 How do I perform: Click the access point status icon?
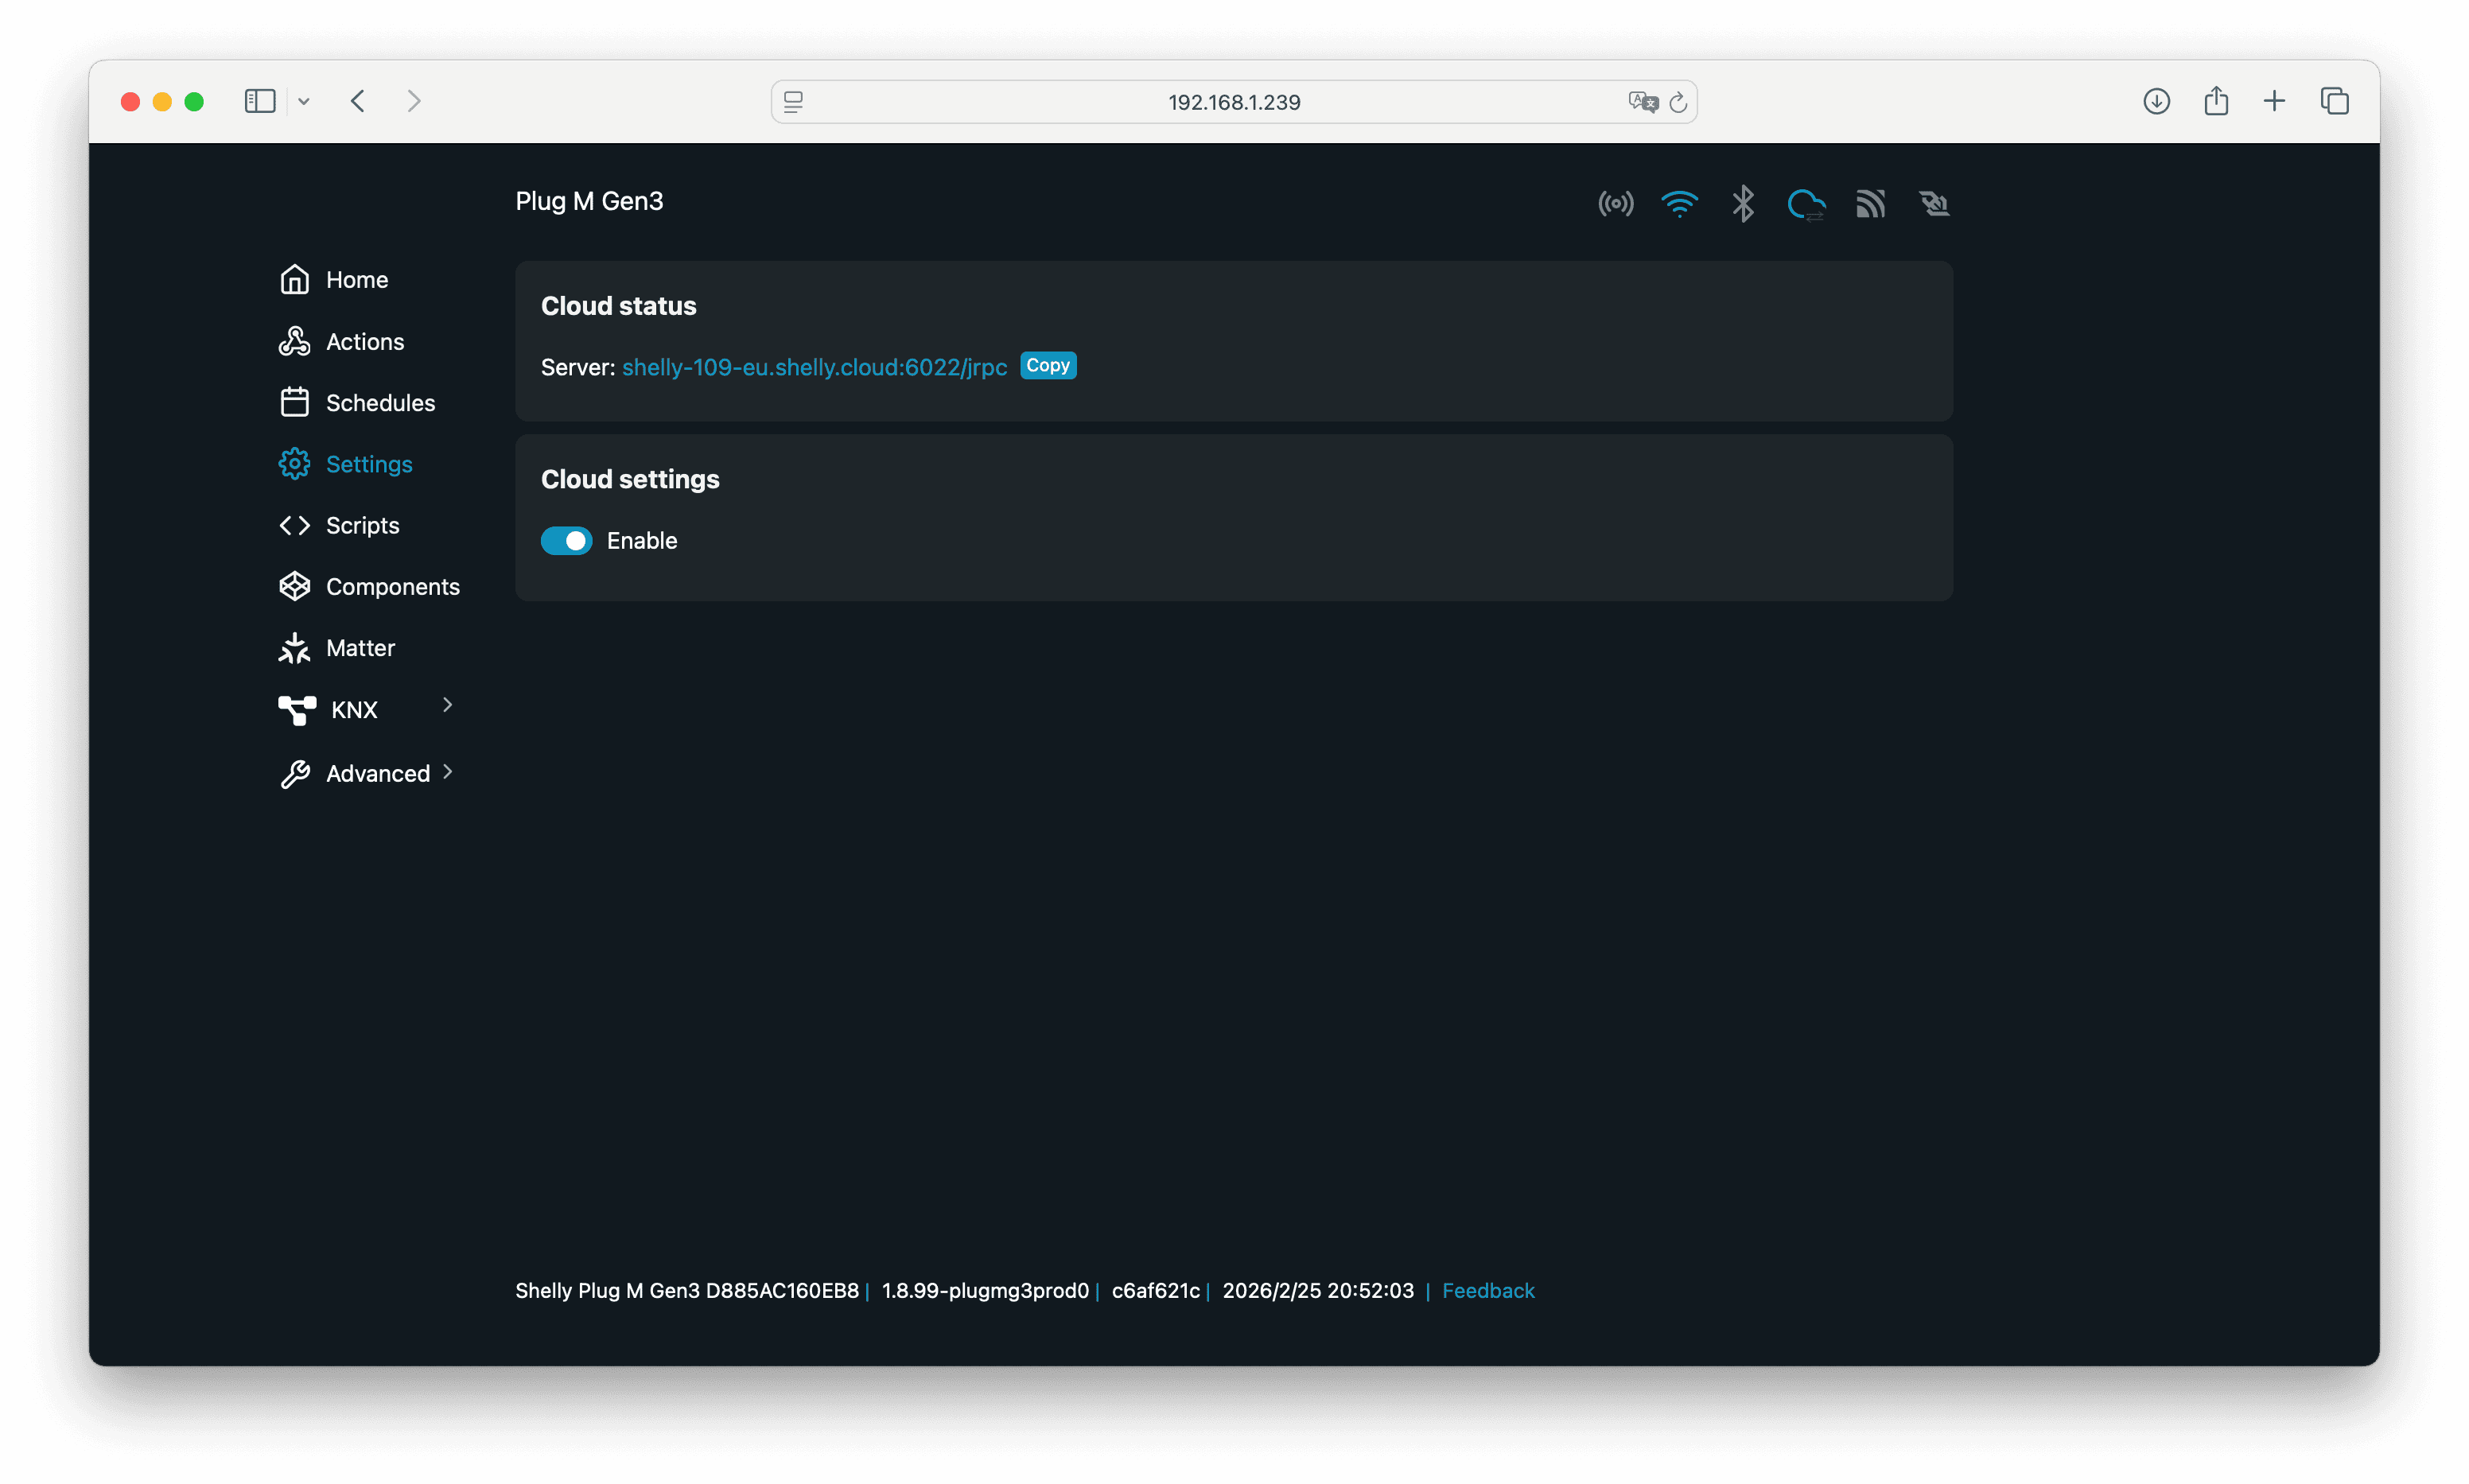pyautogui.click(x=1615, y=204)
